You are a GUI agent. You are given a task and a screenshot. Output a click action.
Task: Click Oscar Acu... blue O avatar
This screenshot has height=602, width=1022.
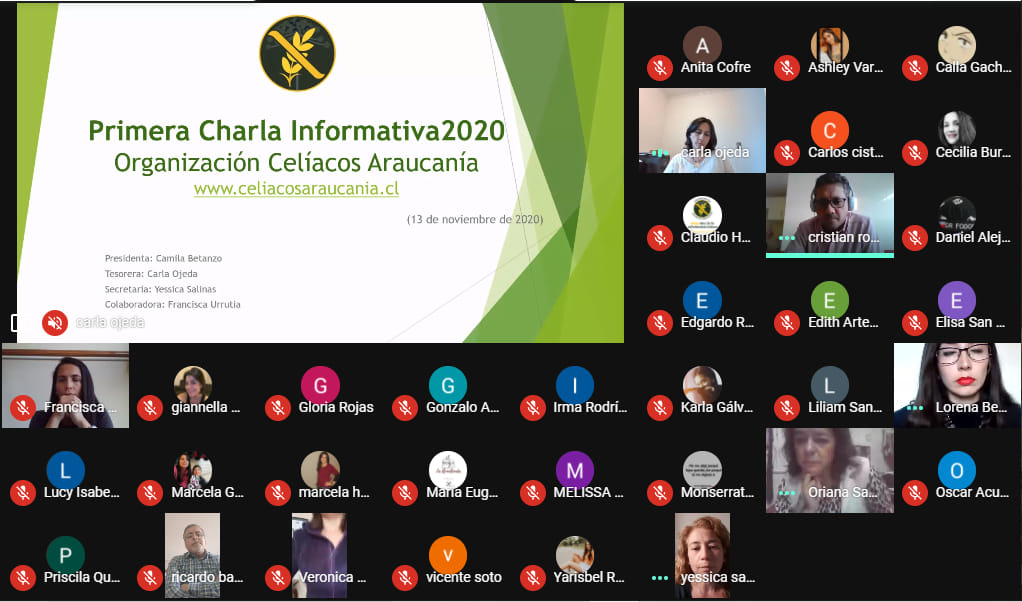tap(956, 470)
